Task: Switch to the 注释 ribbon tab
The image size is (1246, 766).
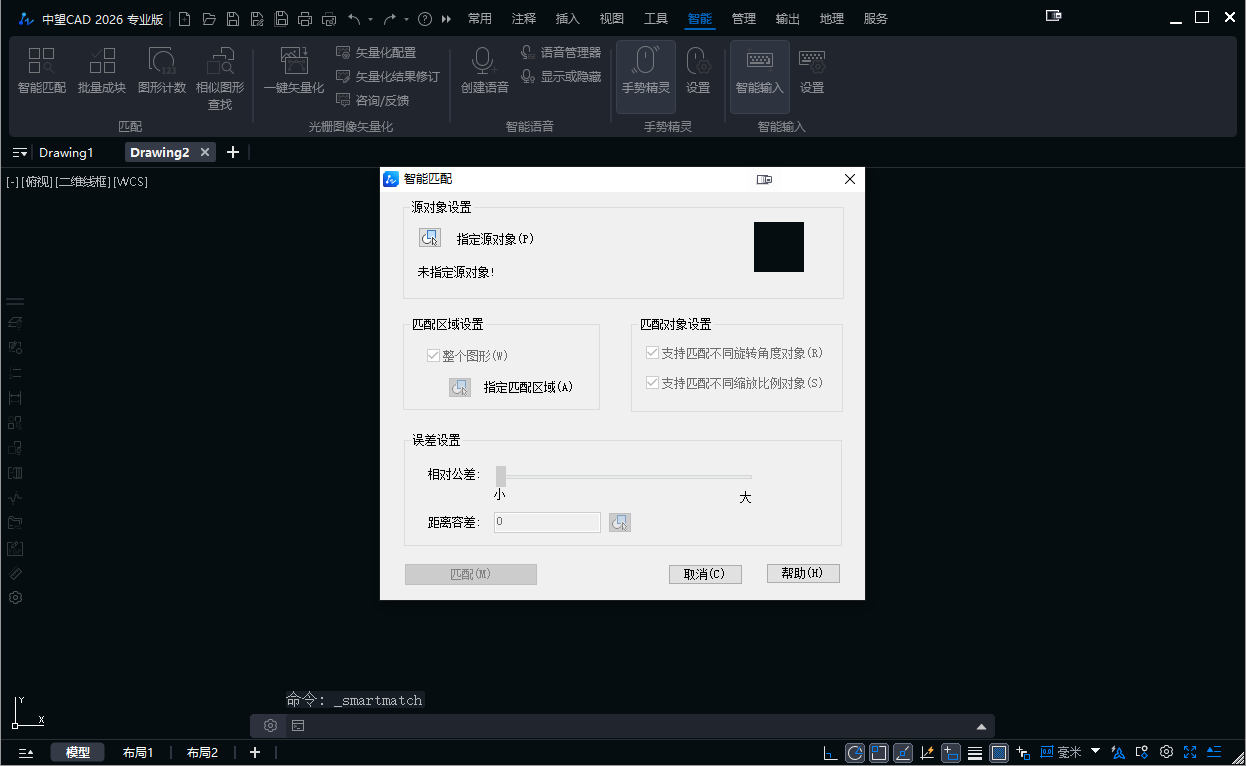Action: point(524,18)
